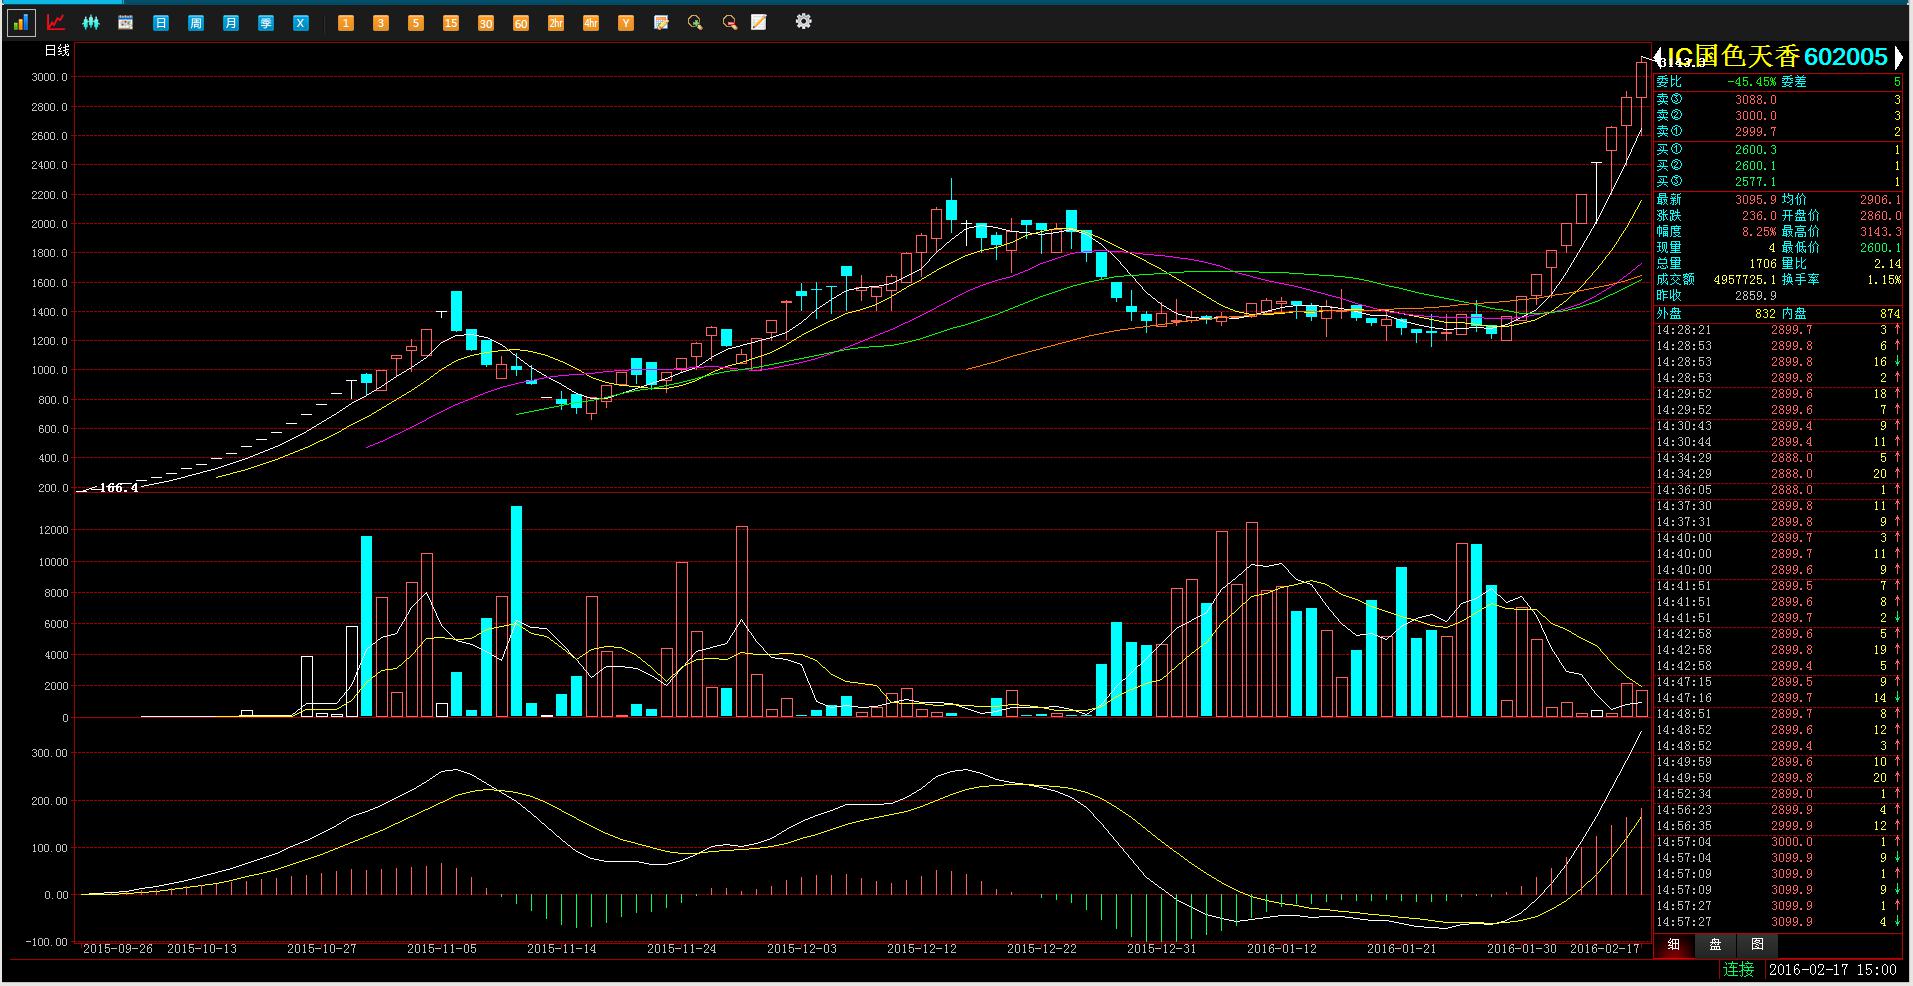Select the 卖③ price 3088.0

[1756, 100]
